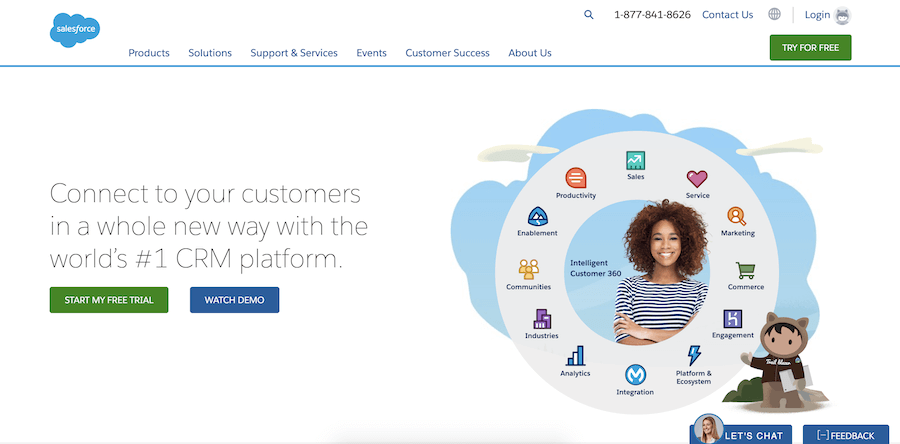Select the Platform & Ecosystem lightning icon

coord(694,356)
